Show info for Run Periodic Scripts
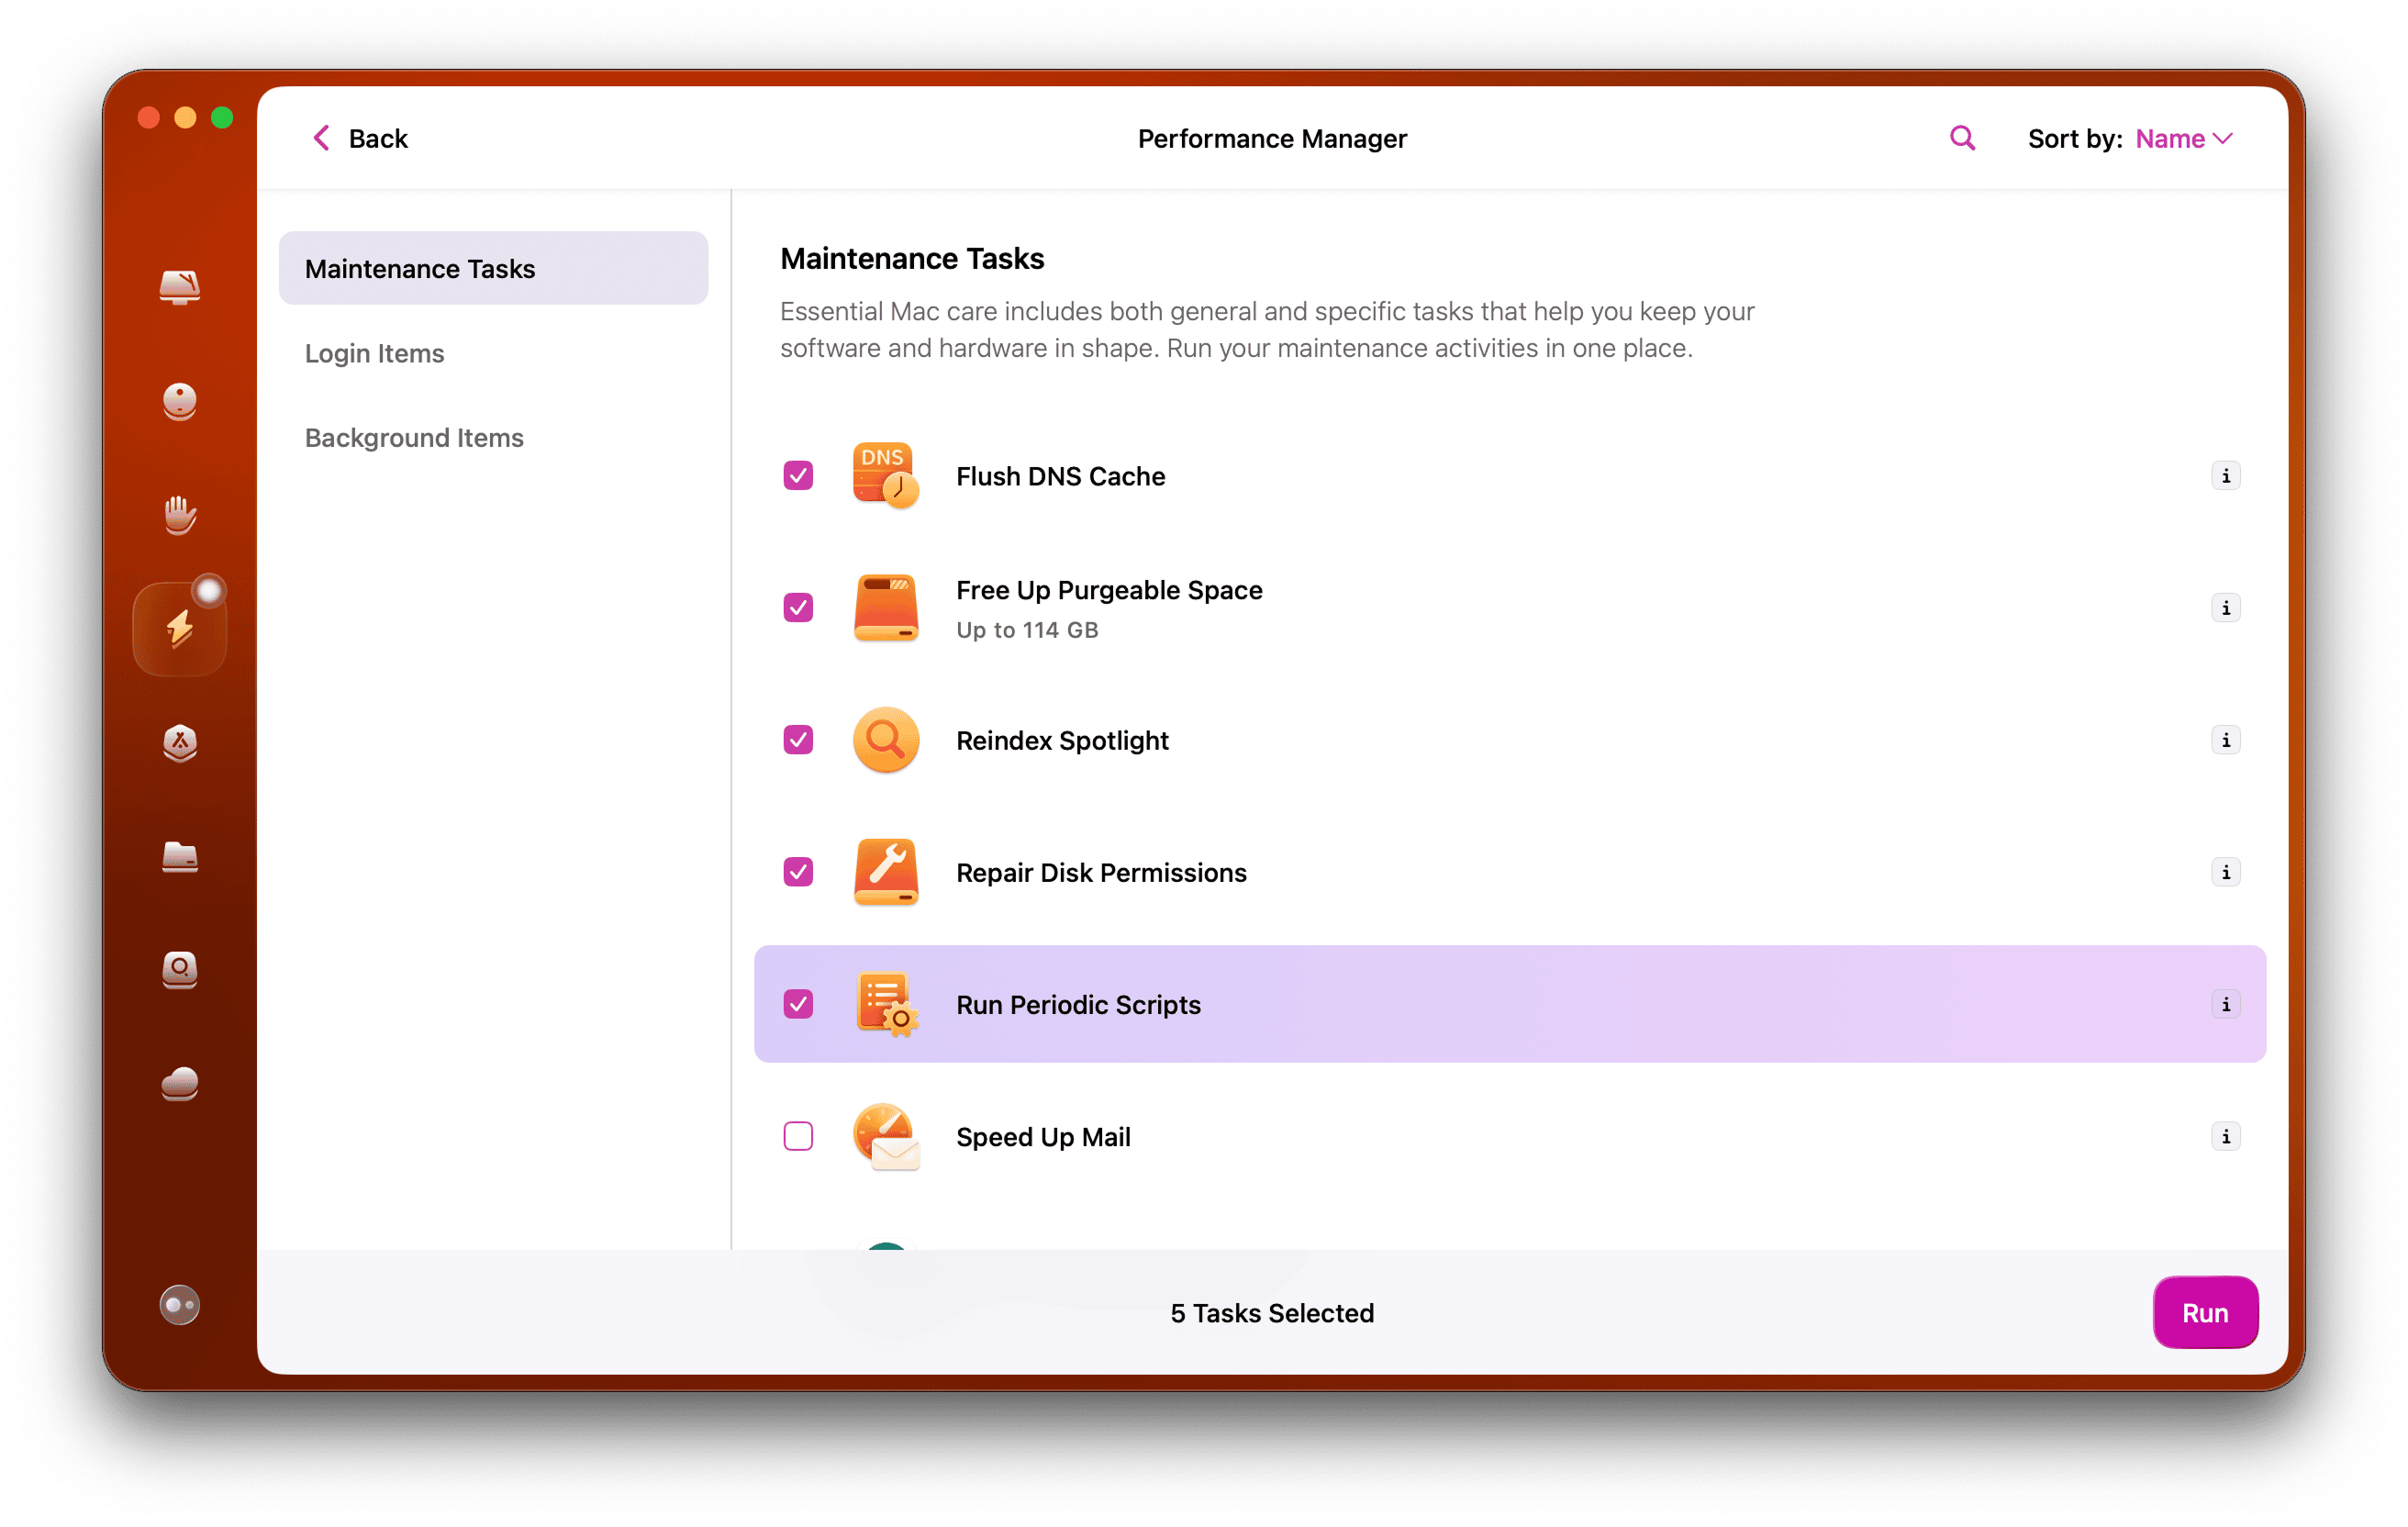This screenshot has height=1527, width=2408. tap(2226, 1005)
